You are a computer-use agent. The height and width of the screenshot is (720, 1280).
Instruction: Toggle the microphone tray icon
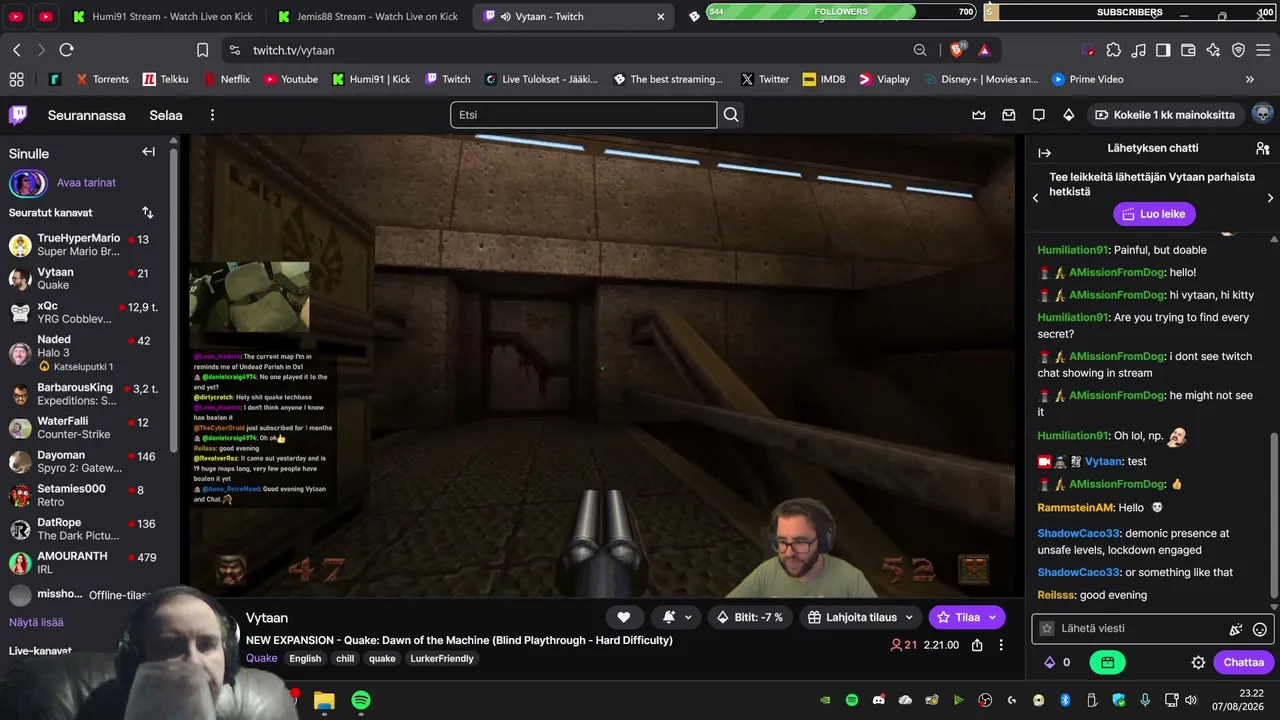[1145, 700]
